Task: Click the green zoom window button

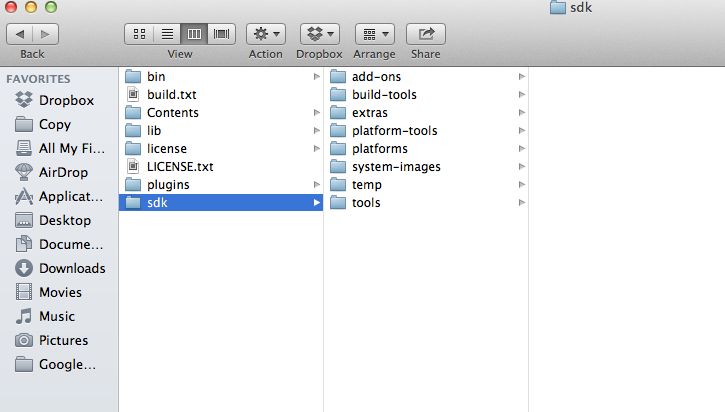Action: pos(51,7)
